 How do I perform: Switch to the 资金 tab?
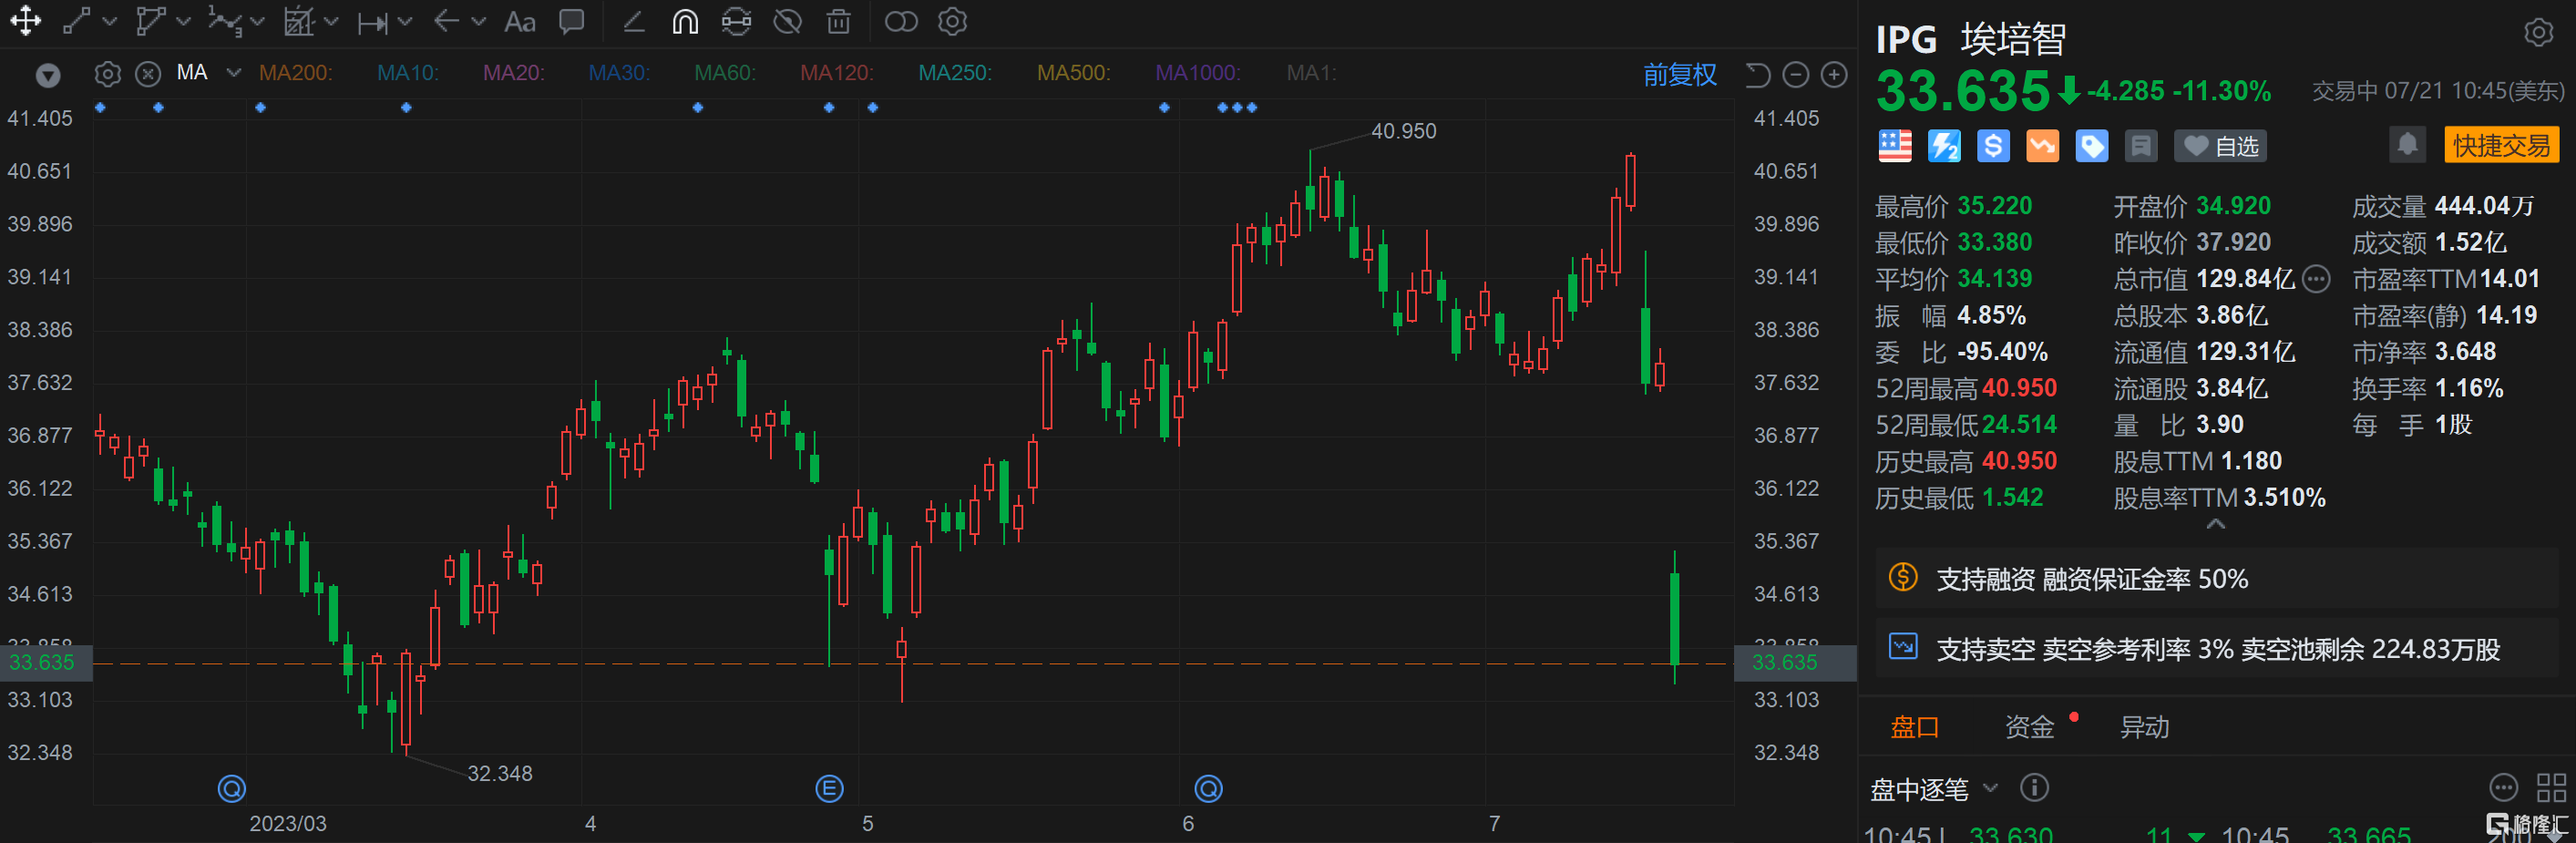(x=2029, y=727)
